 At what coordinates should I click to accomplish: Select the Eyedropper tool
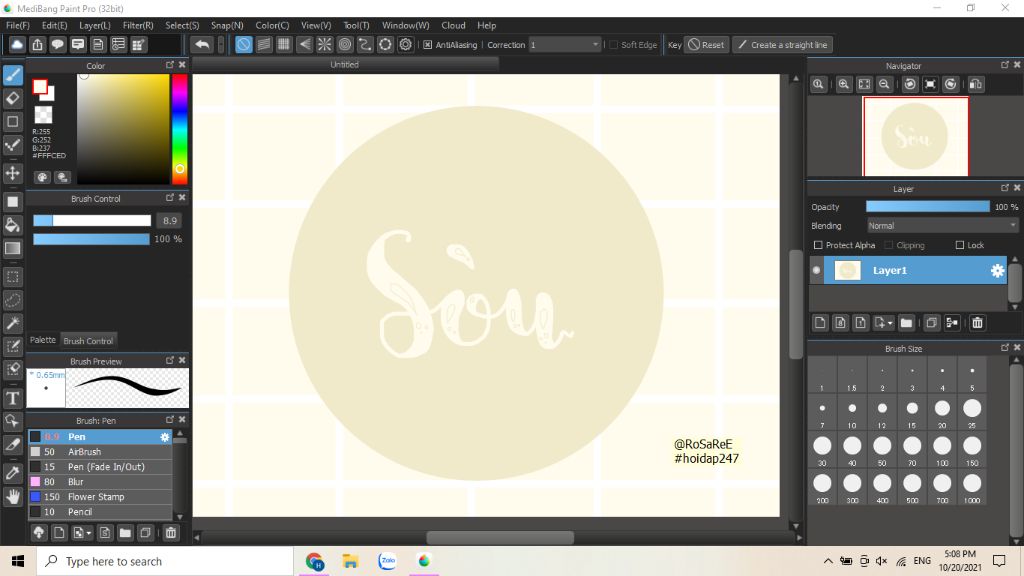coord(12,473)
